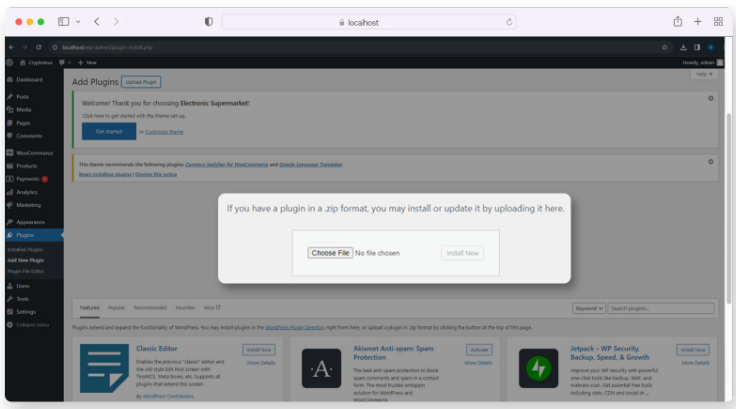Select the Recommended plugins tab

coord(150,308)
